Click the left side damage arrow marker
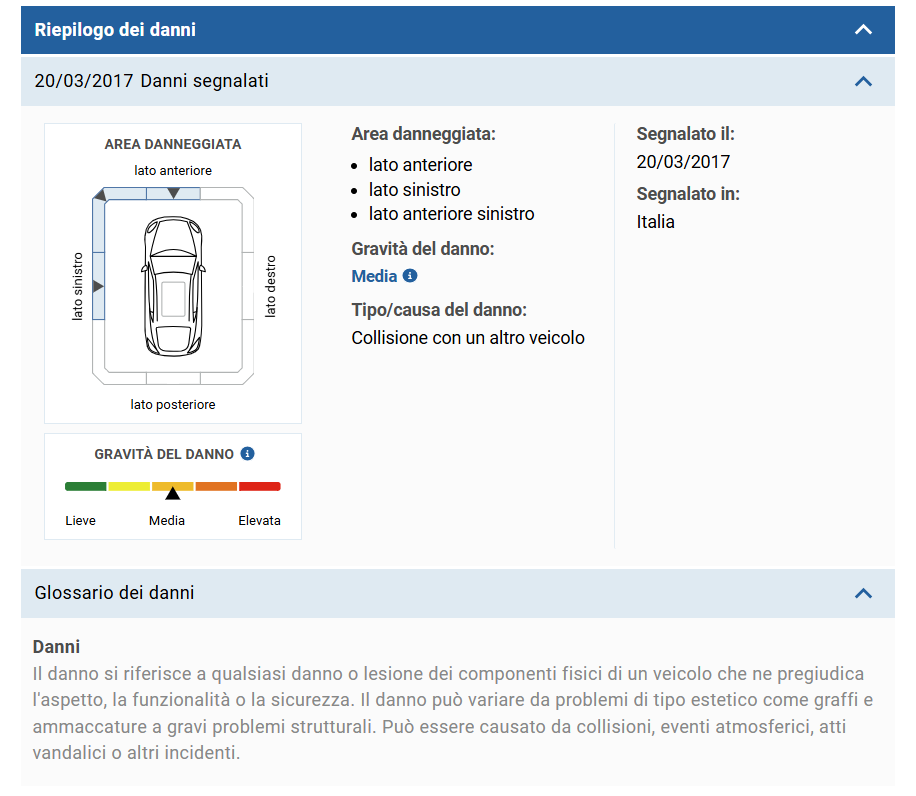The image size is (916, 796). [x=98, y=286]
